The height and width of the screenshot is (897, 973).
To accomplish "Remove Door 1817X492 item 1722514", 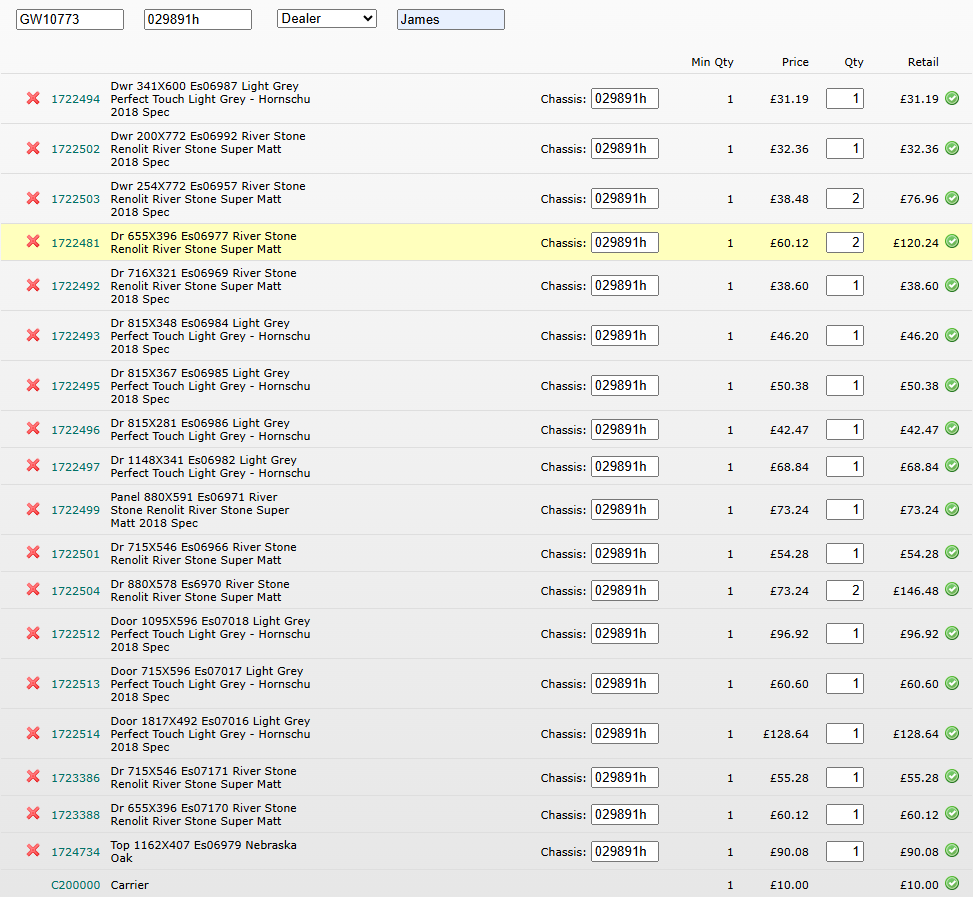I will [33, 734].
